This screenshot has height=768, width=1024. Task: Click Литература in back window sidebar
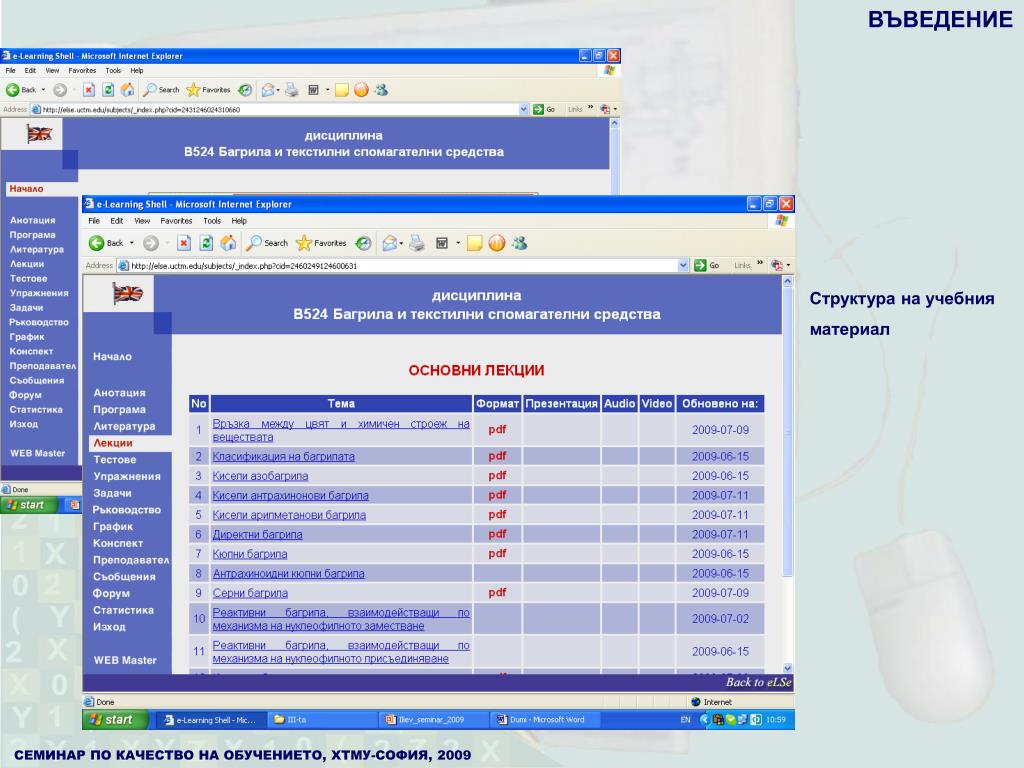click(37, 249)
